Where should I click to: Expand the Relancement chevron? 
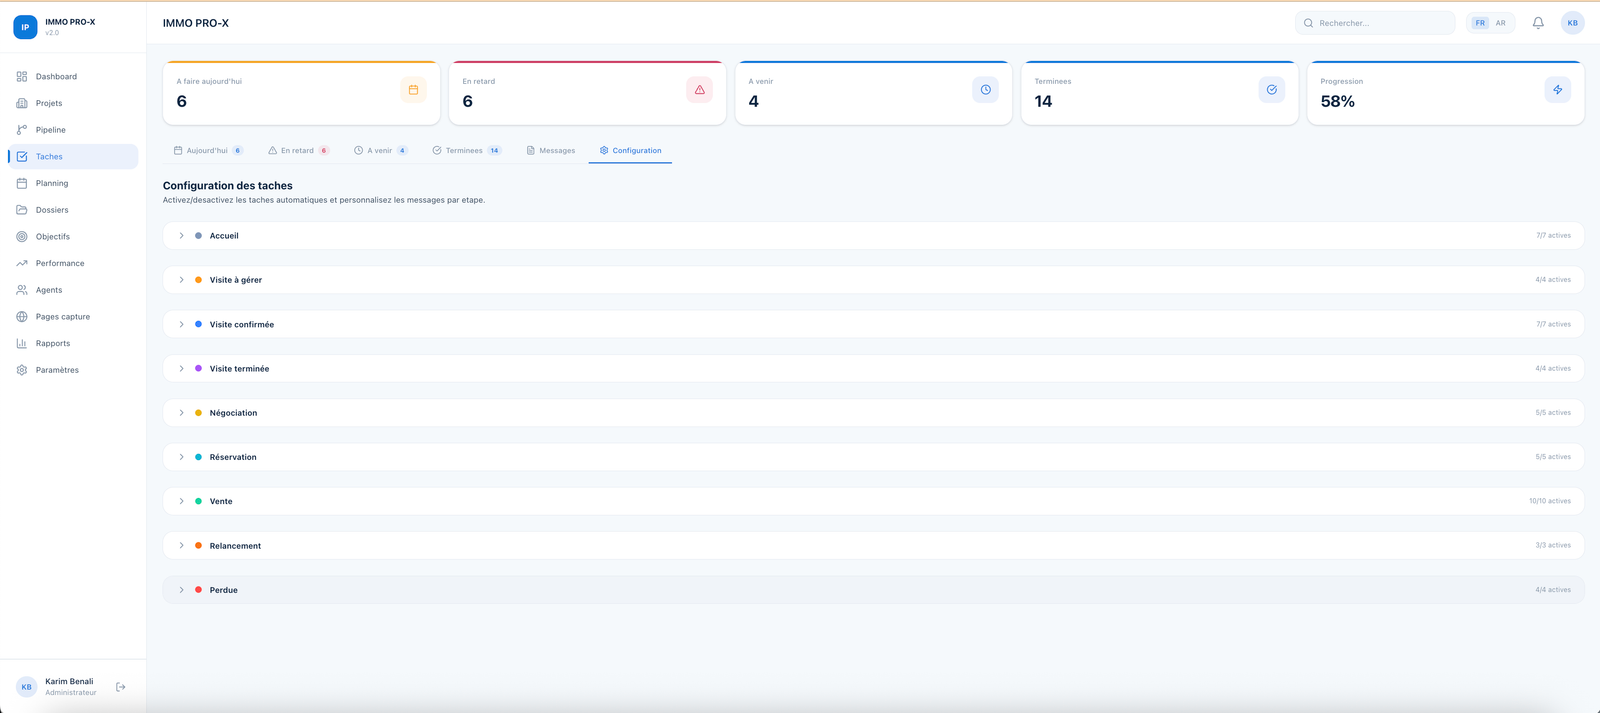[x=181, y=546]
